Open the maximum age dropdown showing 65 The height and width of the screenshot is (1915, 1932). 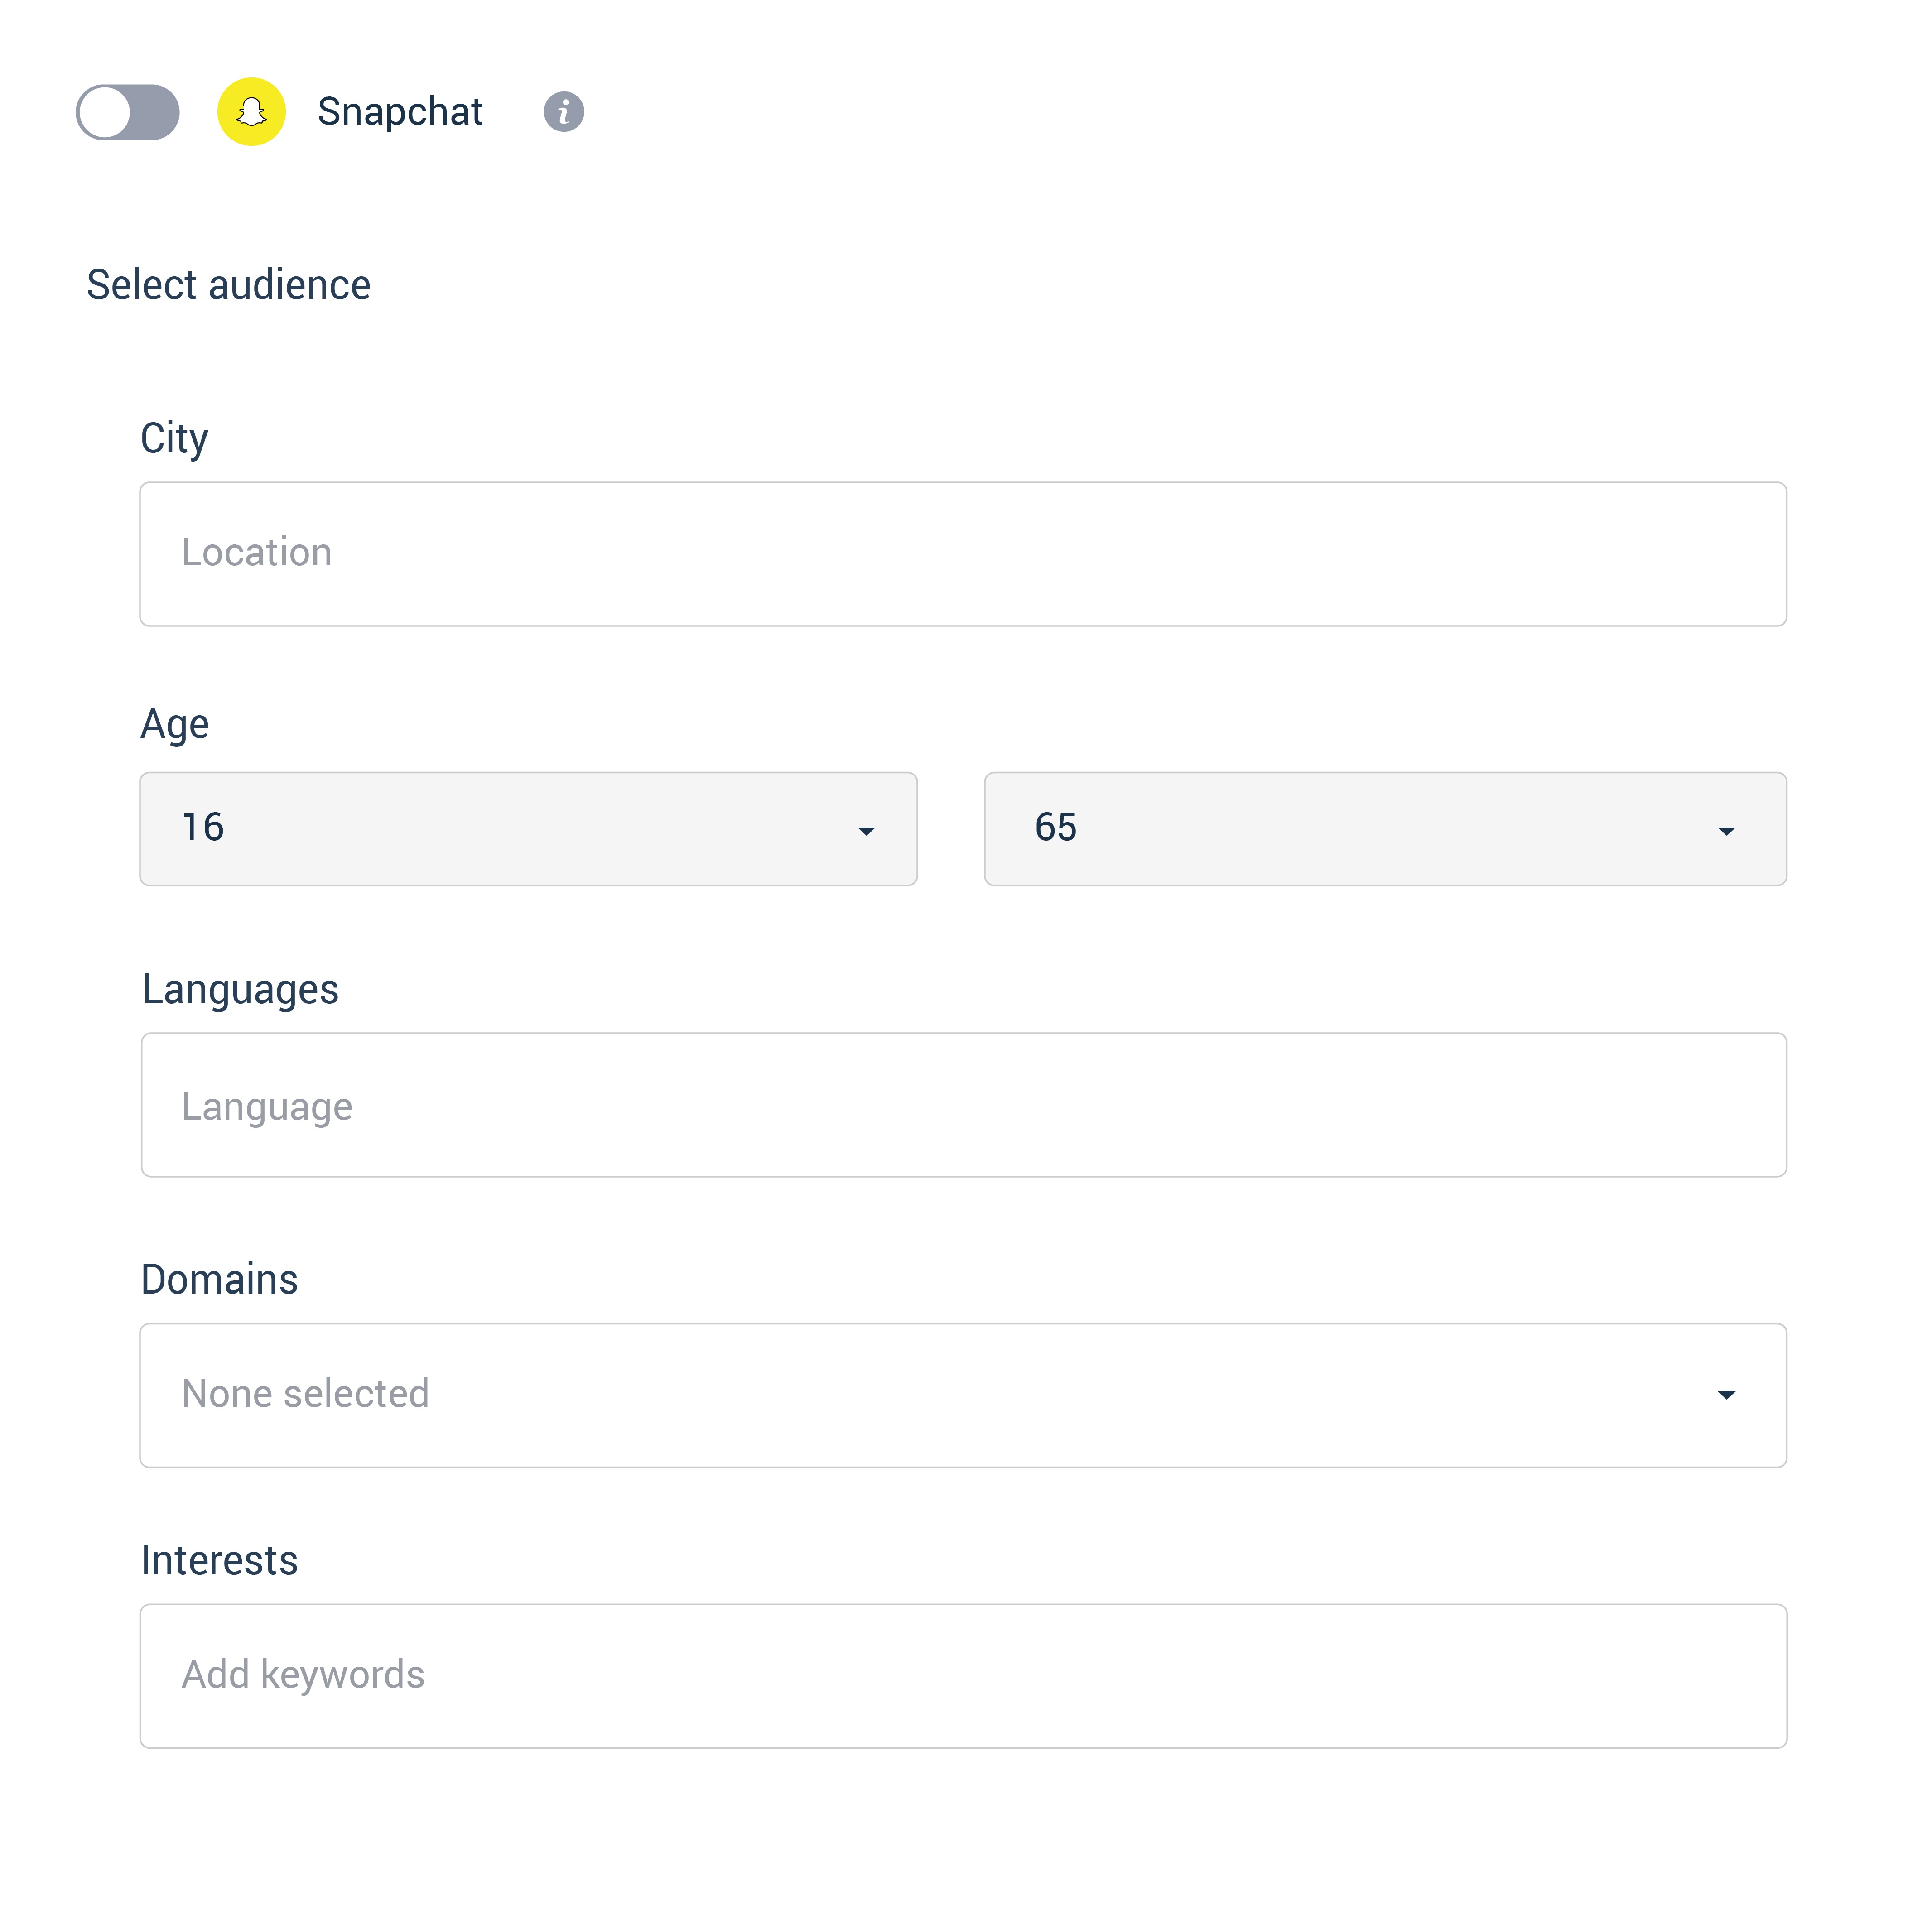(x=1386, y=829)
